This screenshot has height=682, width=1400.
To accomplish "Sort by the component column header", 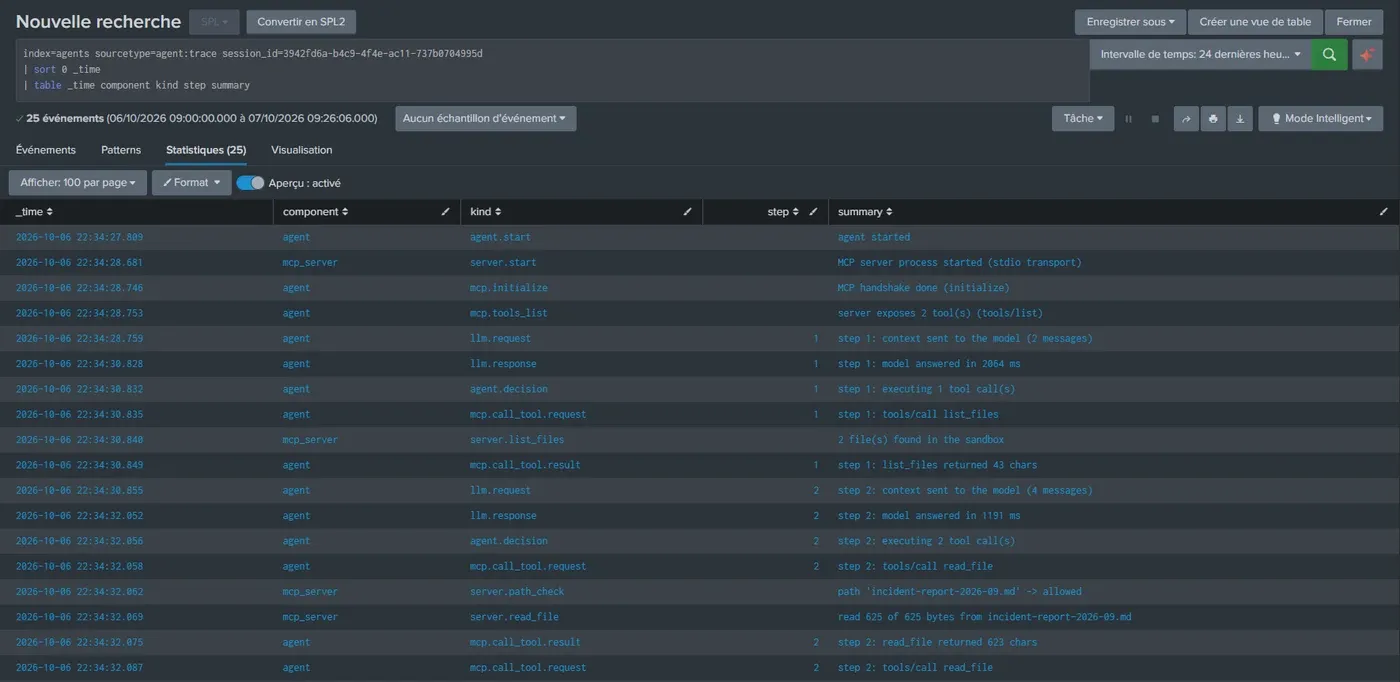I will click(316, 212).
